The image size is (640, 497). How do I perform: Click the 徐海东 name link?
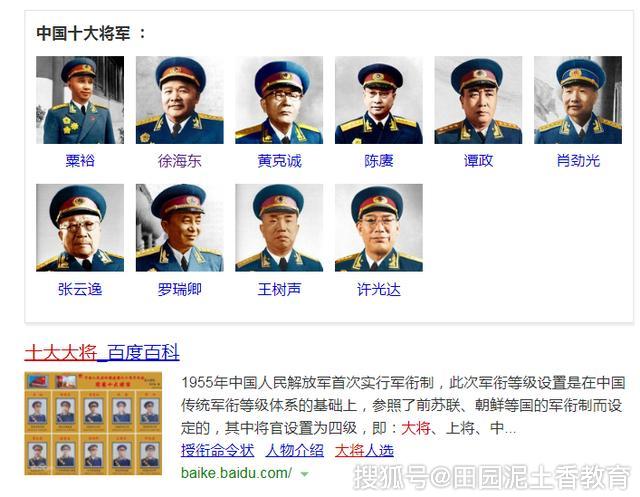(180, 160)
